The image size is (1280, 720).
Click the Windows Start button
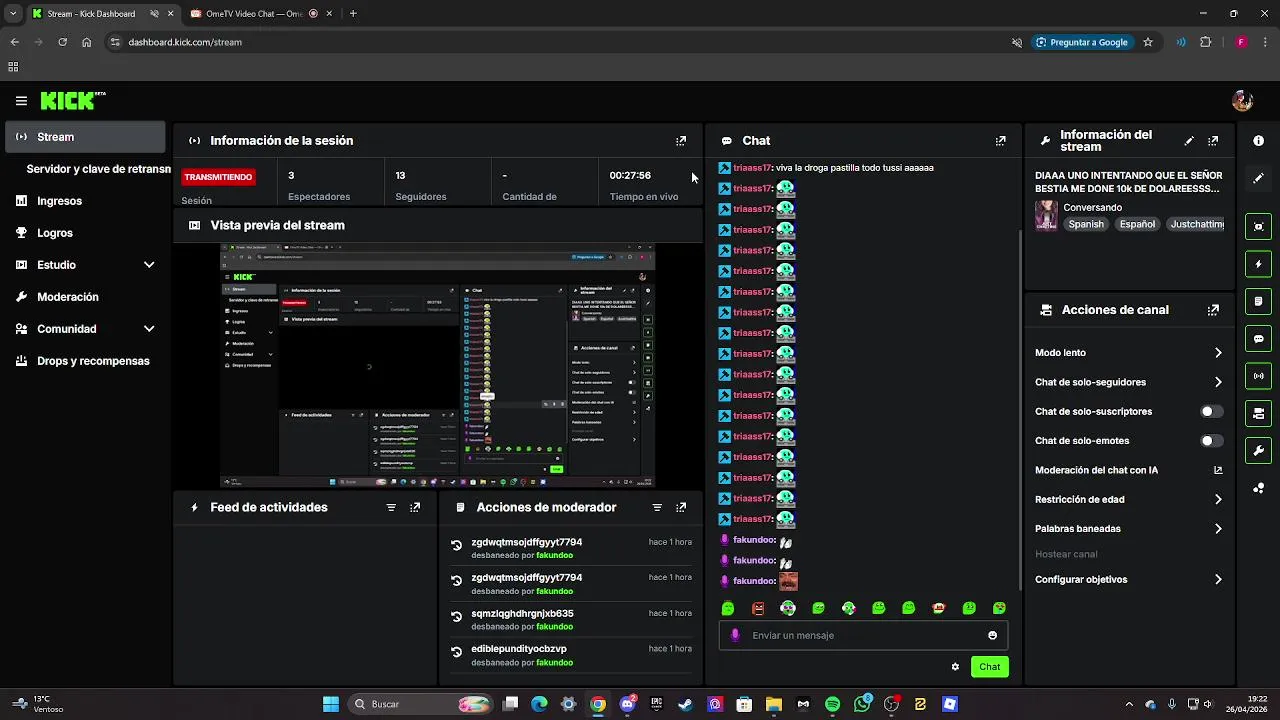point(331,704)
